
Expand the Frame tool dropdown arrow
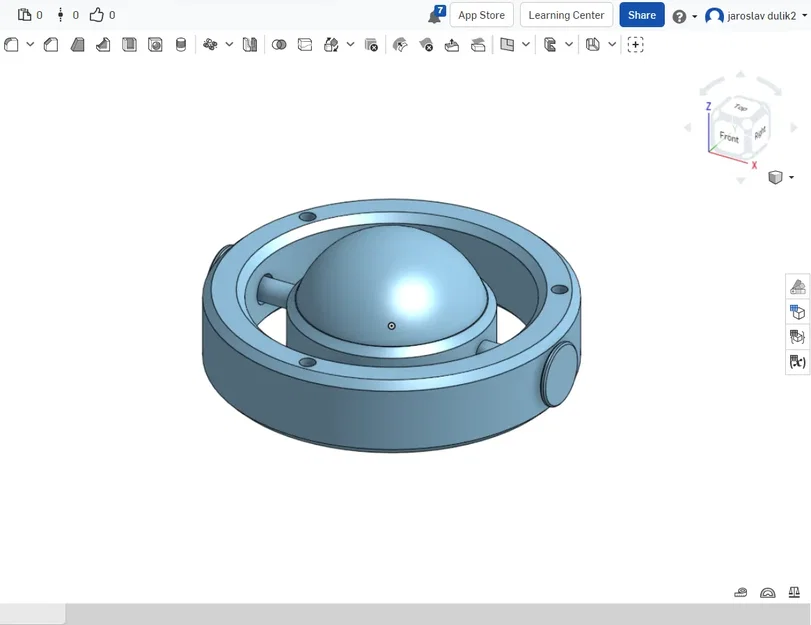point(569,45)
